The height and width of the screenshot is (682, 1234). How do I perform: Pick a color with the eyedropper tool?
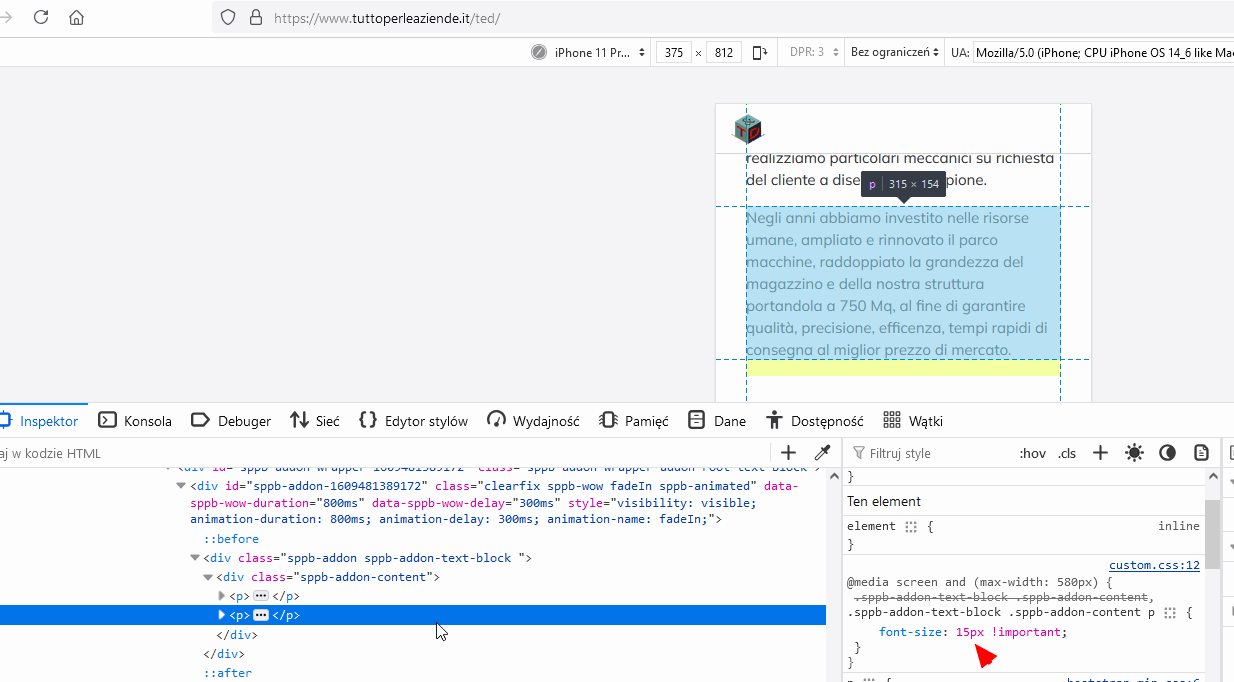coord(823,453)
